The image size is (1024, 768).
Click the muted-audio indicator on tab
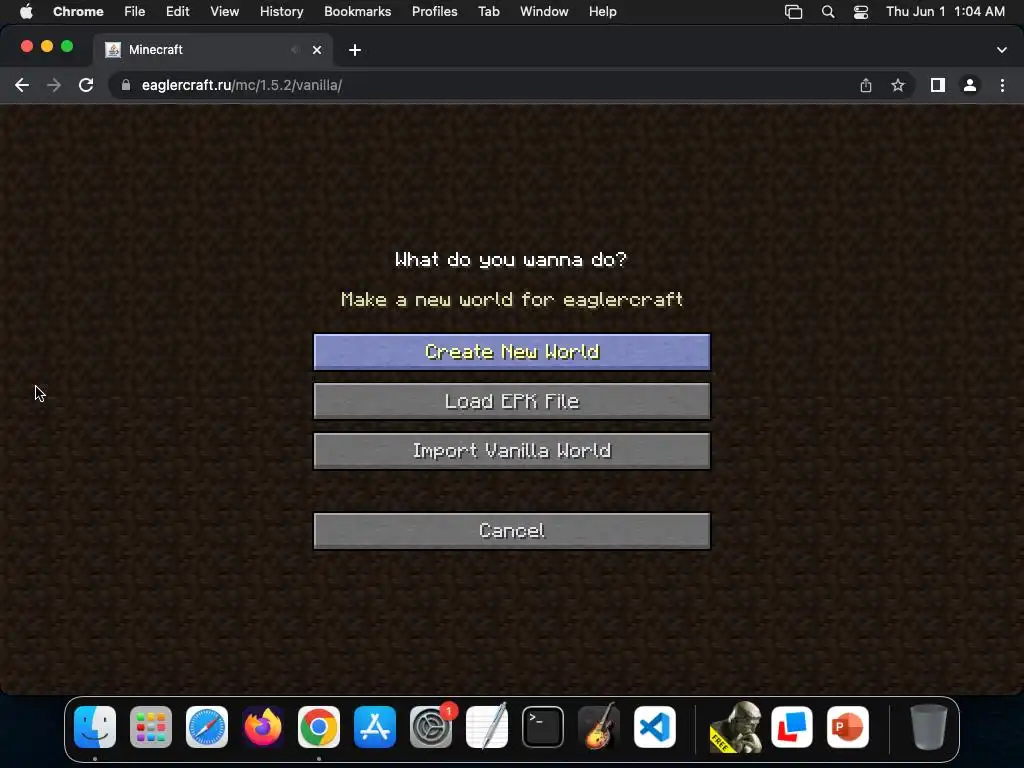295,50
